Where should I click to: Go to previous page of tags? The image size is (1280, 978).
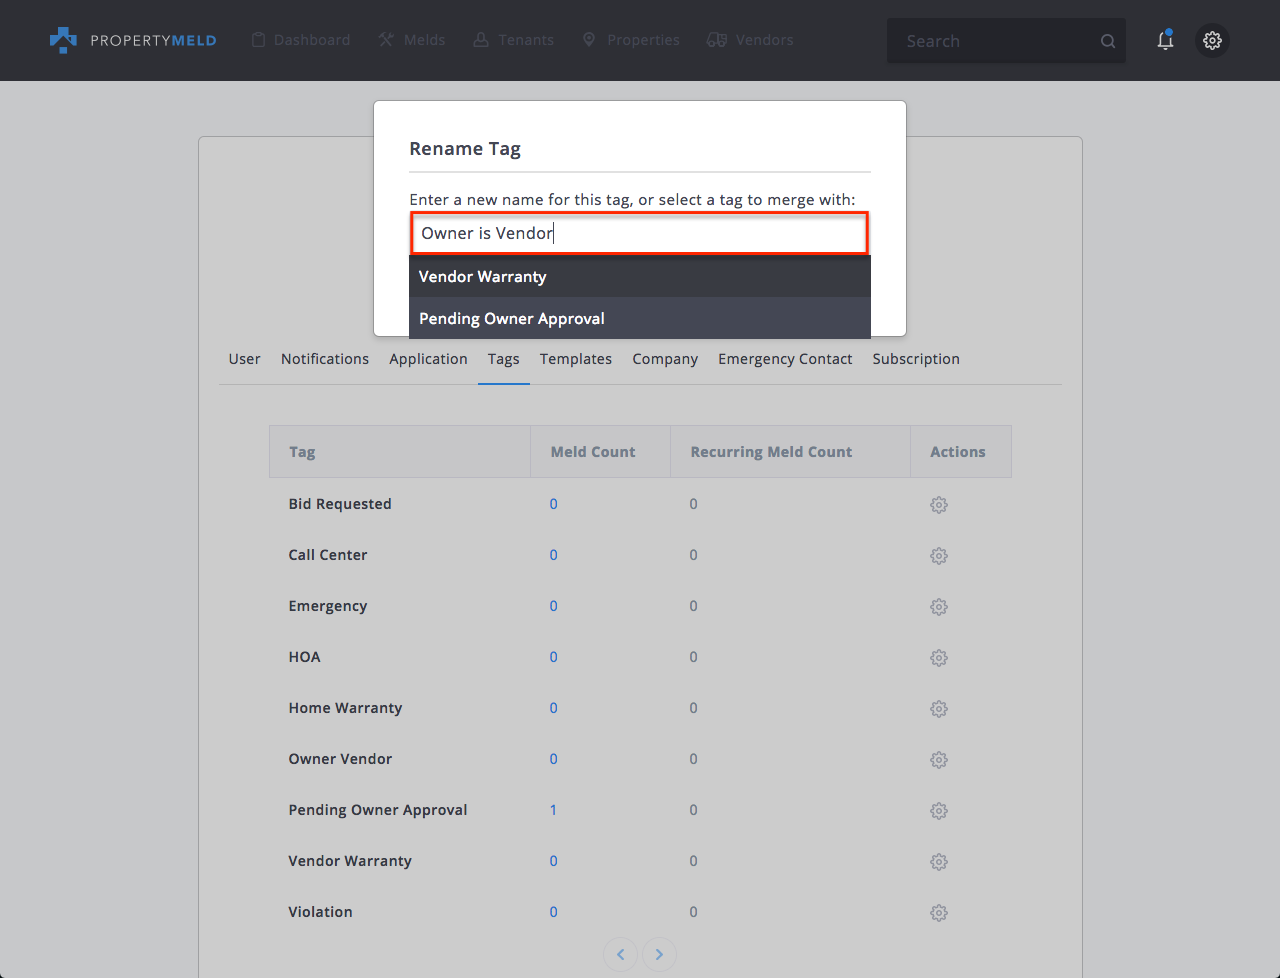[620, 954]
